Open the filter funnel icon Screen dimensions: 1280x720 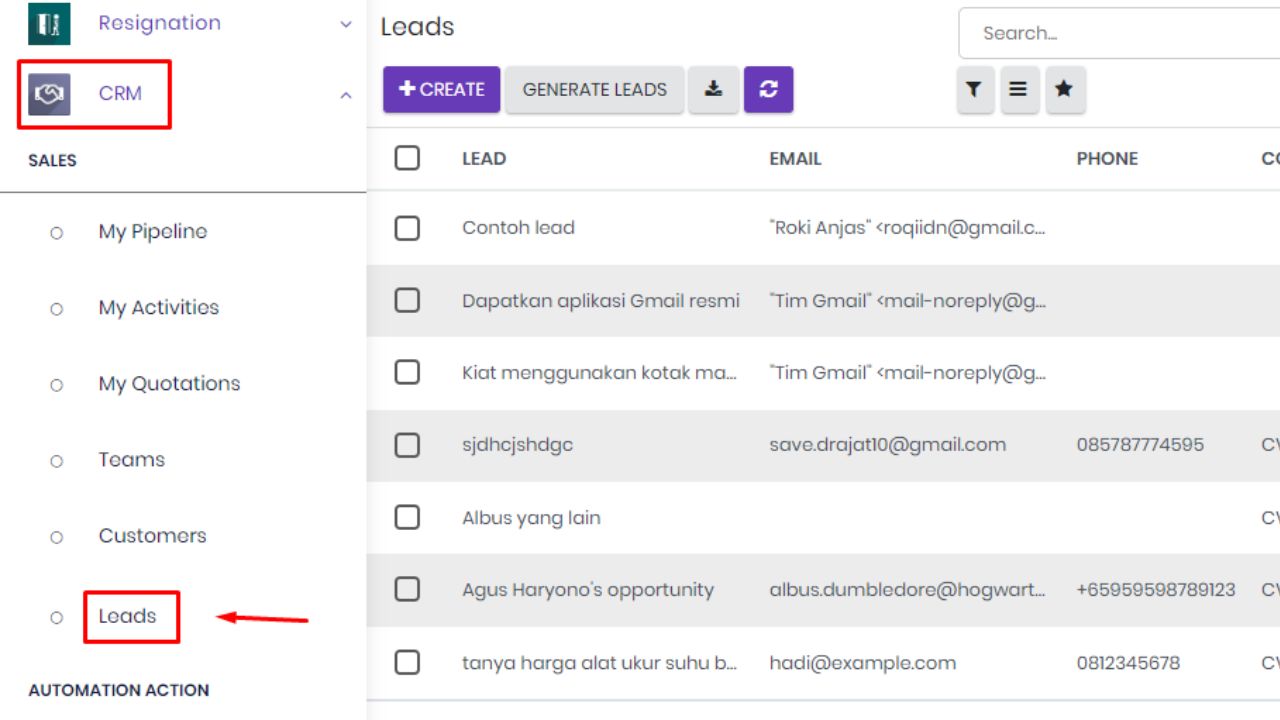[x=975, y=90]
